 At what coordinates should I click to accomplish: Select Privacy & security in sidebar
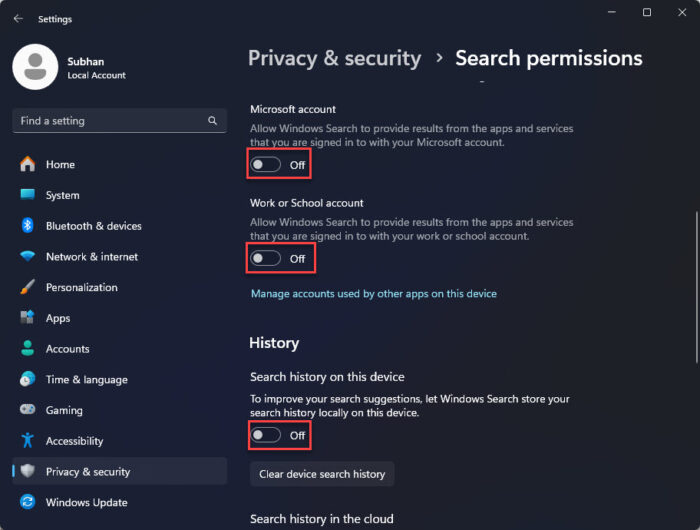pos(120,472)
